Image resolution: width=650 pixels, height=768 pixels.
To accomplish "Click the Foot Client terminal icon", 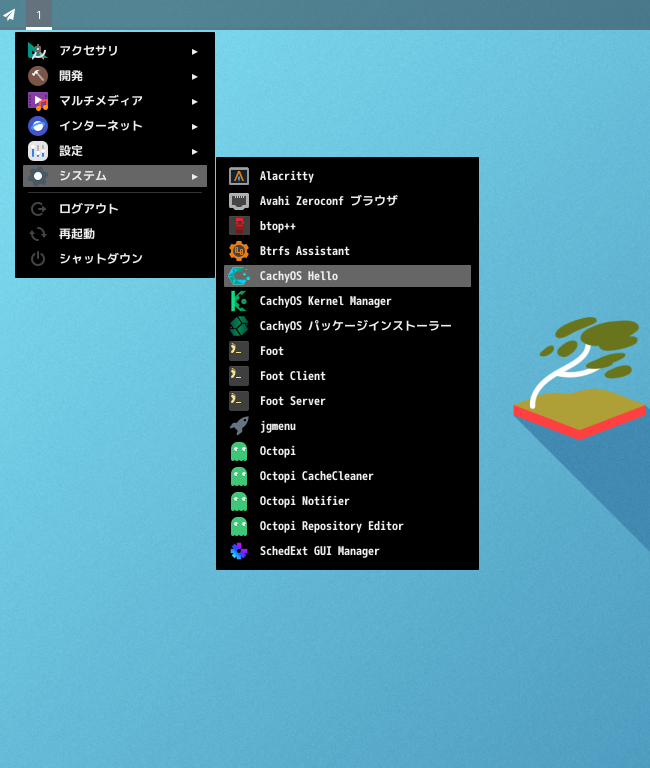I will tap(239, 376).
